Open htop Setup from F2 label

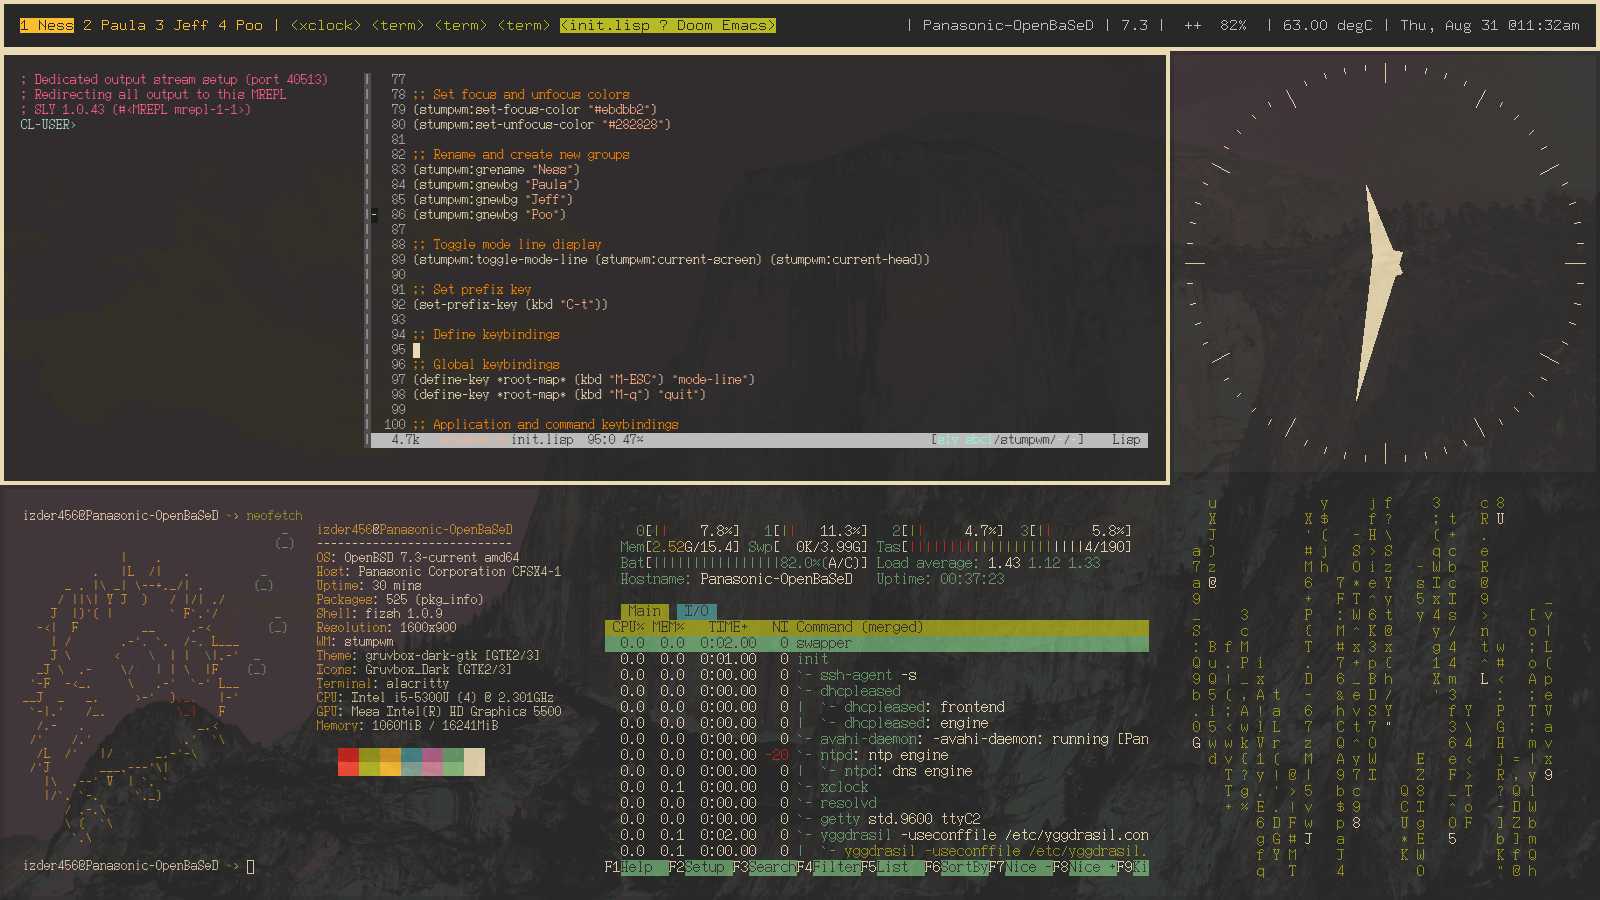tap(705, 867)
